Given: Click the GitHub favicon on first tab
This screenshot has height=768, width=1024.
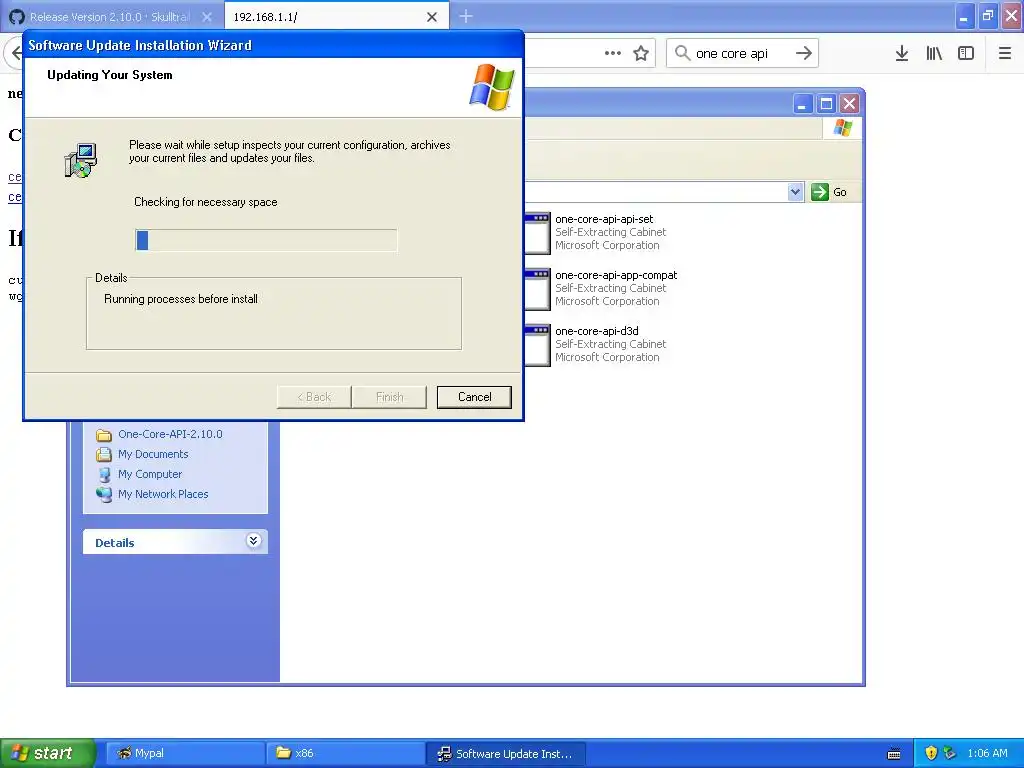Looking at the screenshot, I should pos(17,17).
